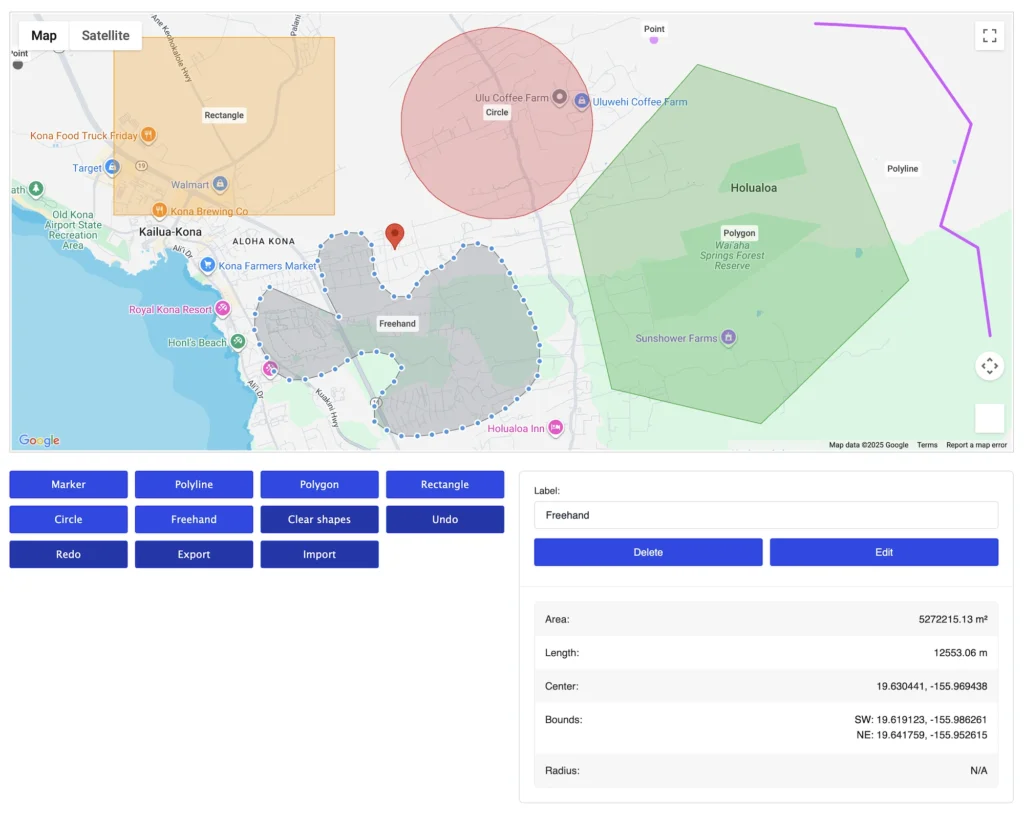Click the red marker pin on map

(x=395, y=235)
